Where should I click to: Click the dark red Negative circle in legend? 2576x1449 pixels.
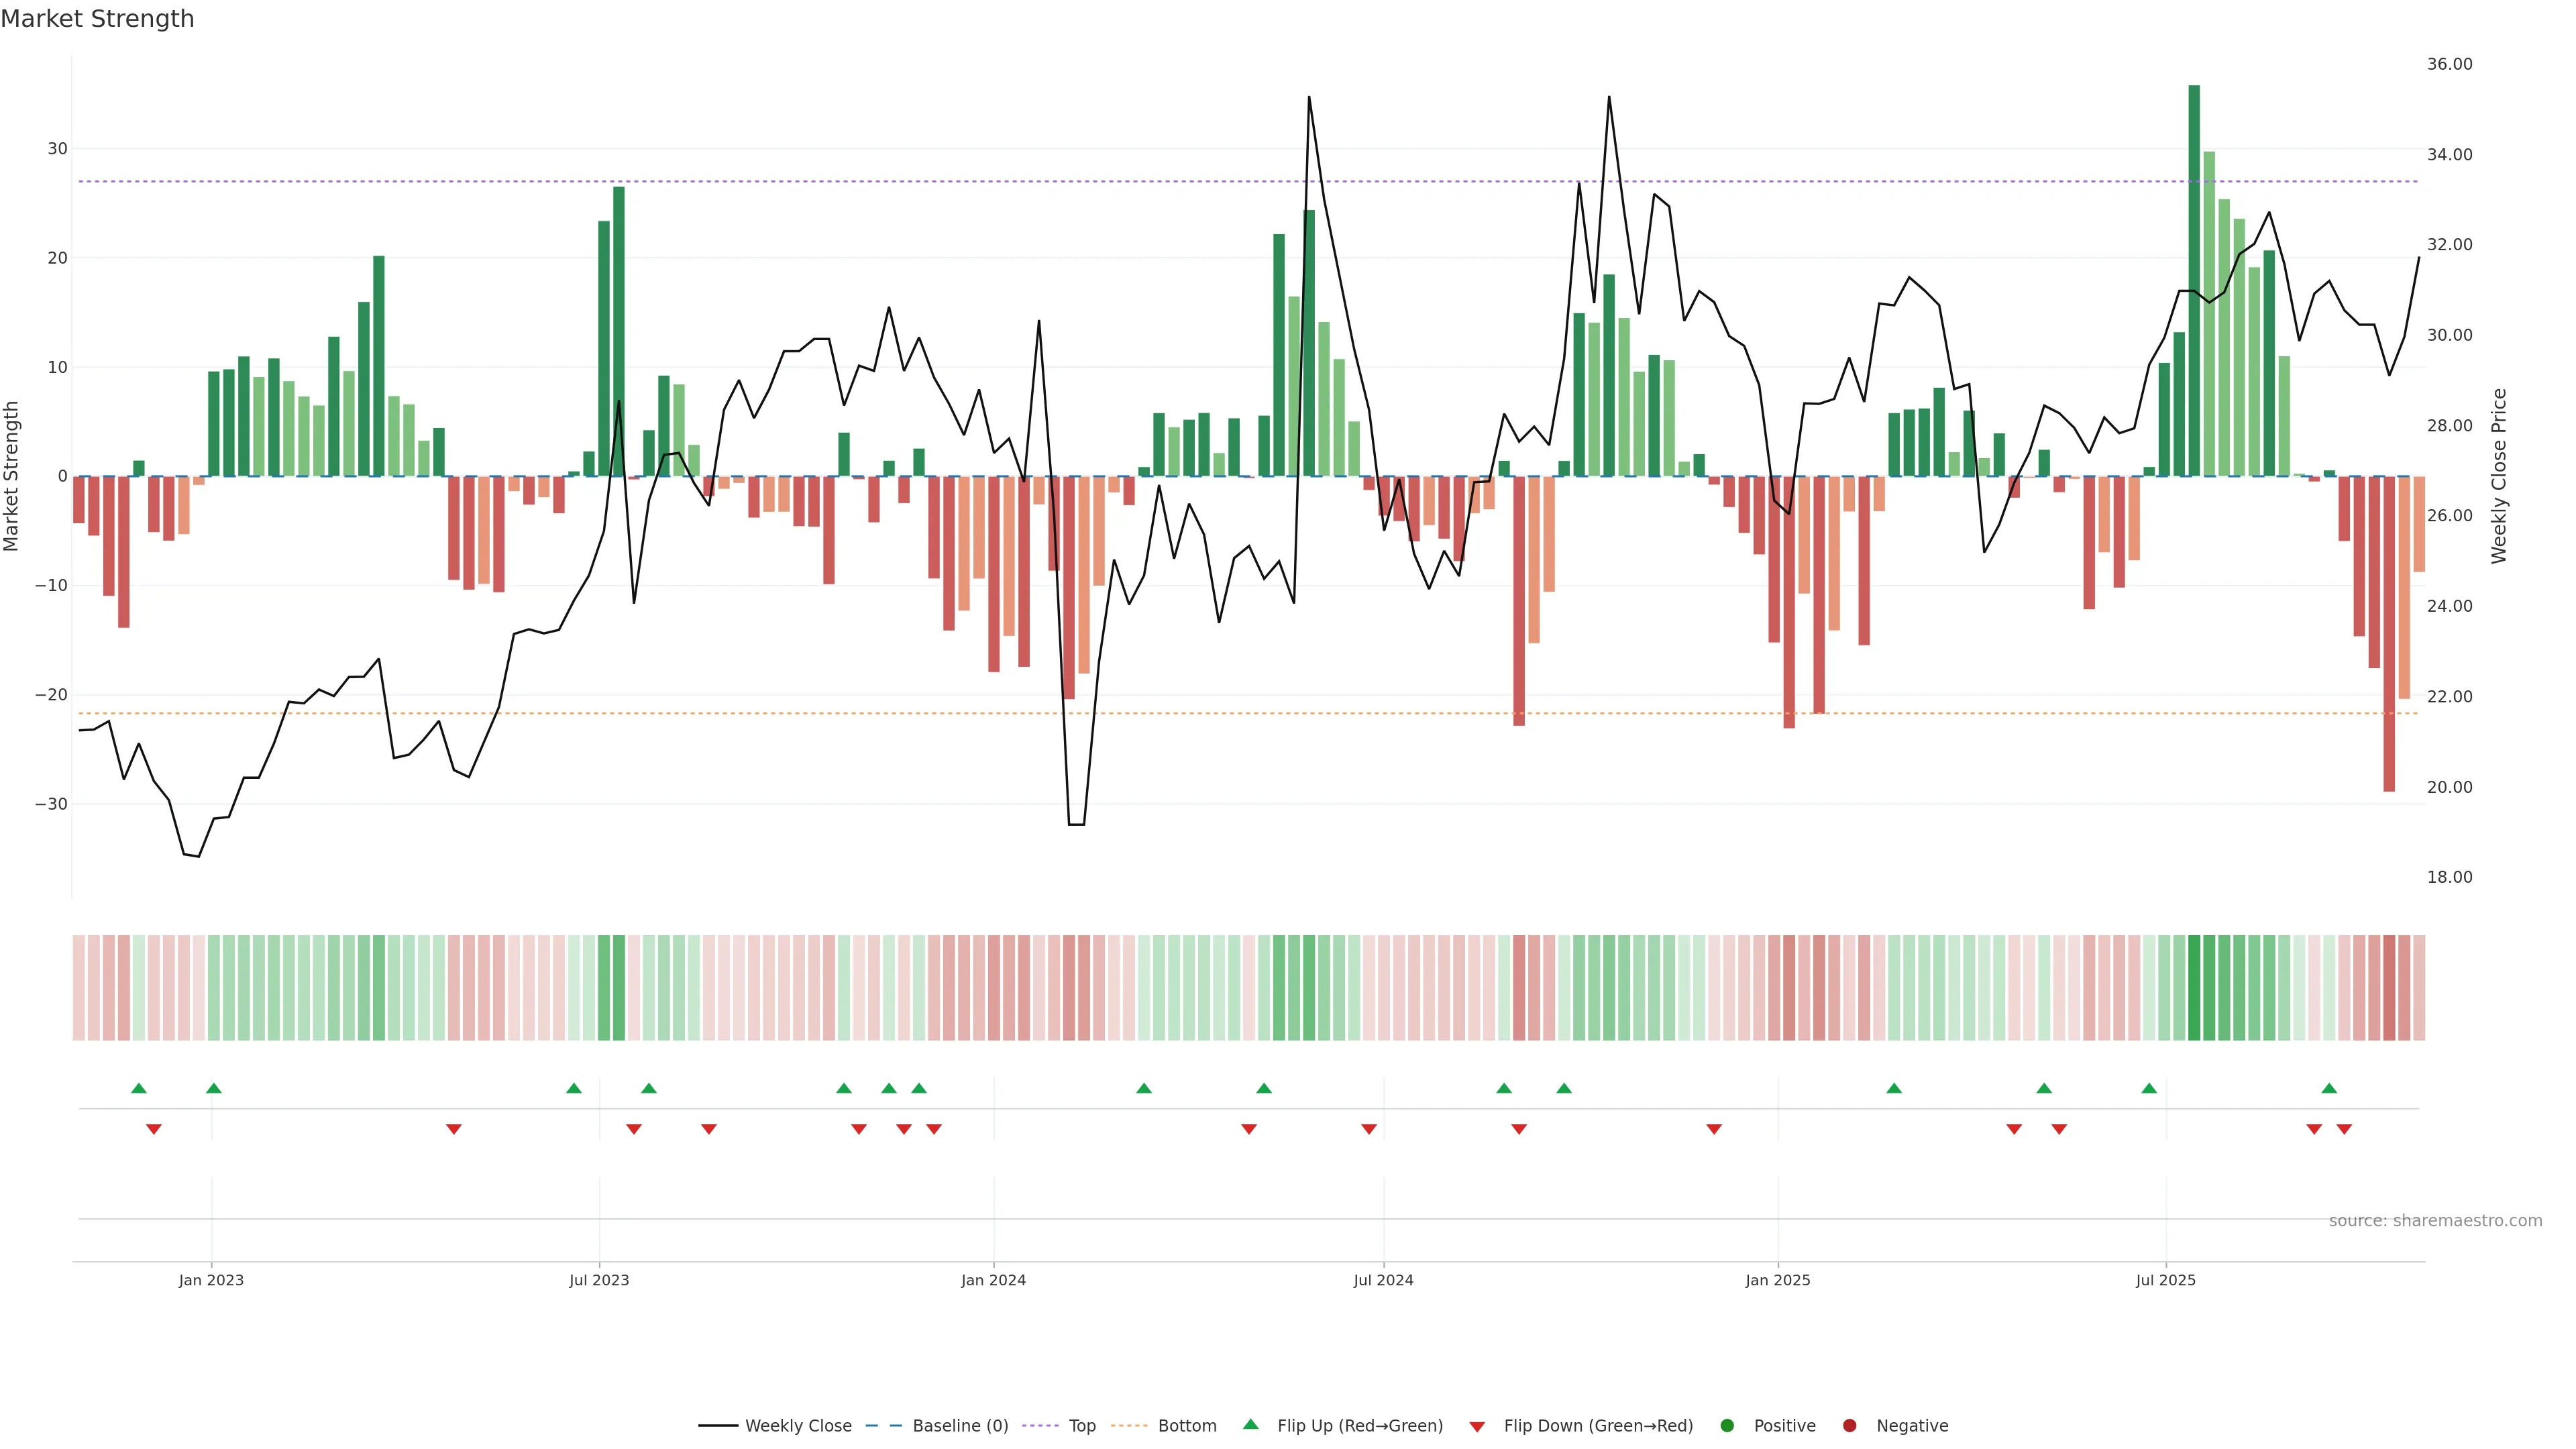tap(1849, 1426)
